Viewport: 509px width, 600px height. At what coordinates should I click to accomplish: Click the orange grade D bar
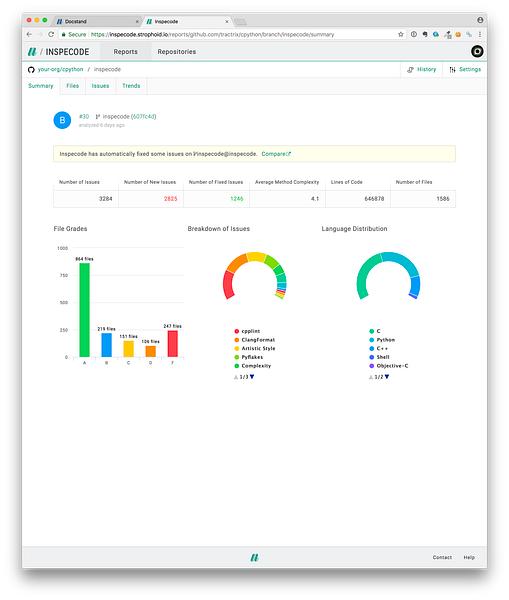[x=150, y=351]
